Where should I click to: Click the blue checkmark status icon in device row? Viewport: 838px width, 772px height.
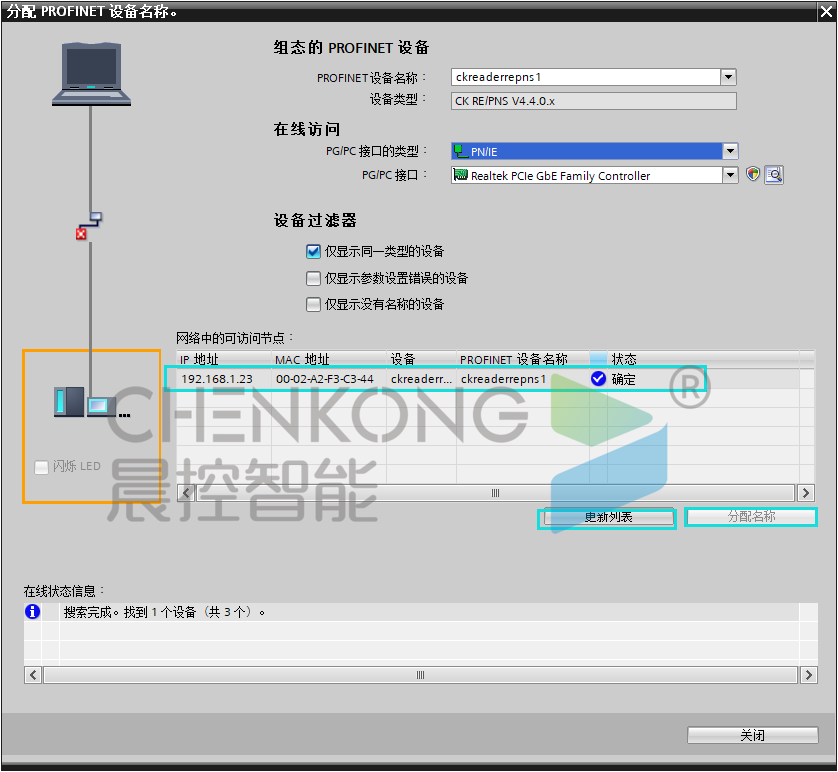[x=598, y=379]
